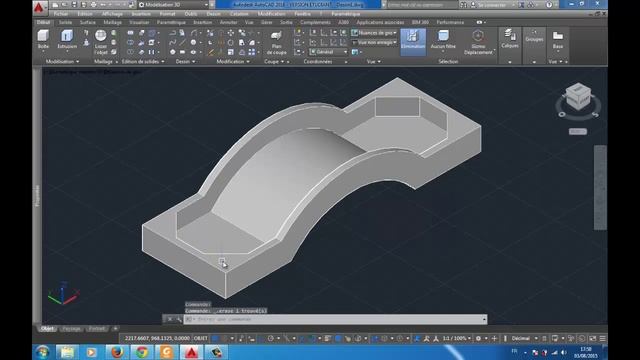Click Se connecter sign-in button
The image size is (640, 360).
point(493,5)
